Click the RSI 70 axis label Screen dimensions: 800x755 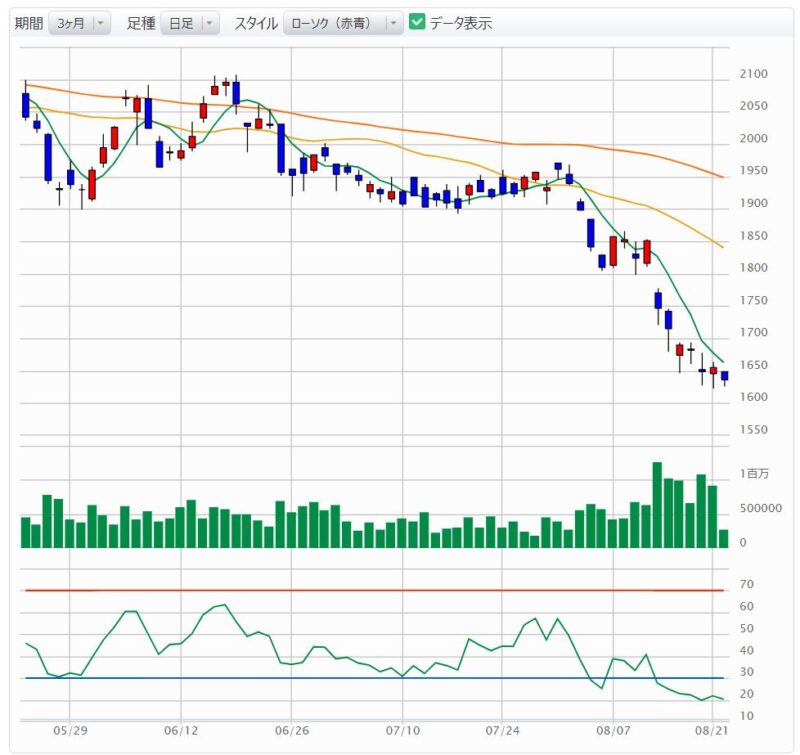746,584
